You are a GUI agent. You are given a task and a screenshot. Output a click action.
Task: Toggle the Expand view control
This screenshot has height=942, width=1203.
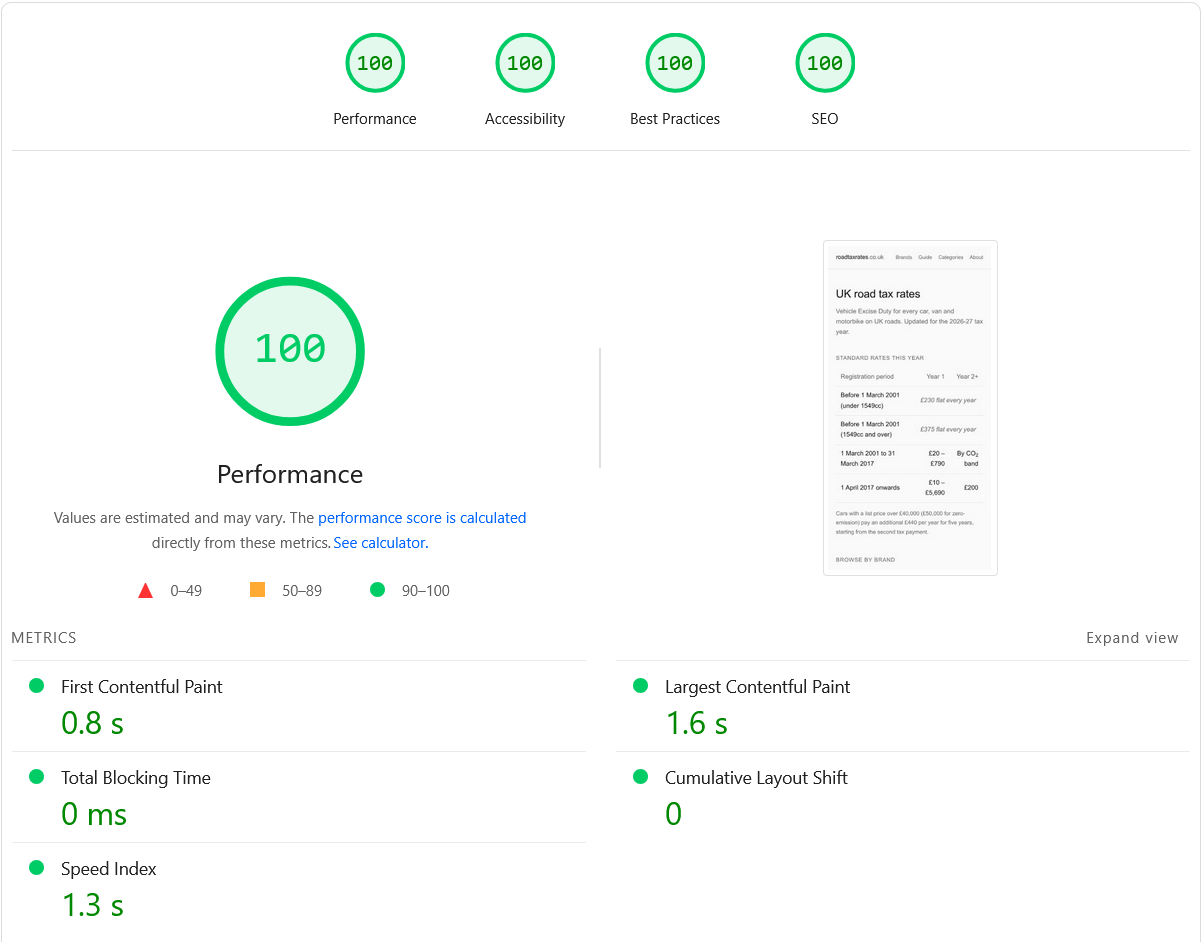point(1132,638)
